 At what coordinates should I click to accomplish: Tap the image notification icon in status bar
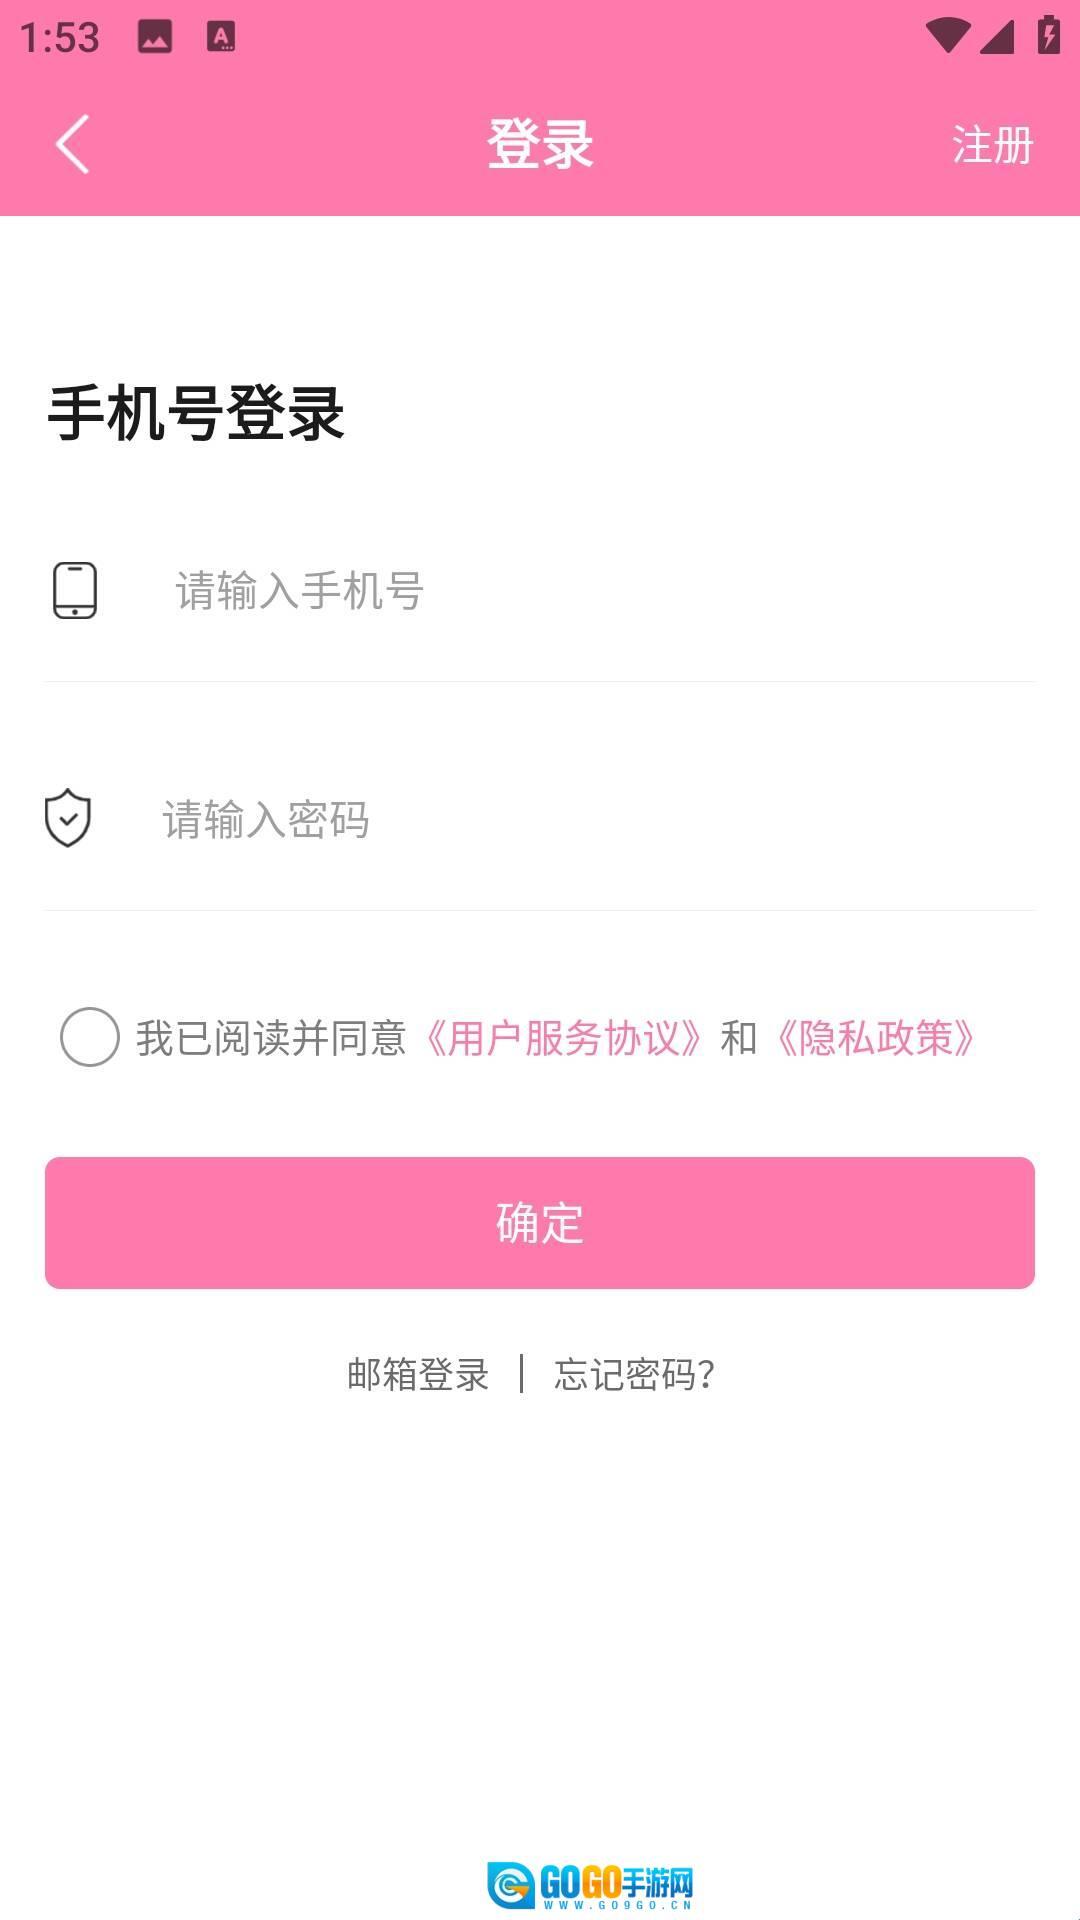coord(155,37)
